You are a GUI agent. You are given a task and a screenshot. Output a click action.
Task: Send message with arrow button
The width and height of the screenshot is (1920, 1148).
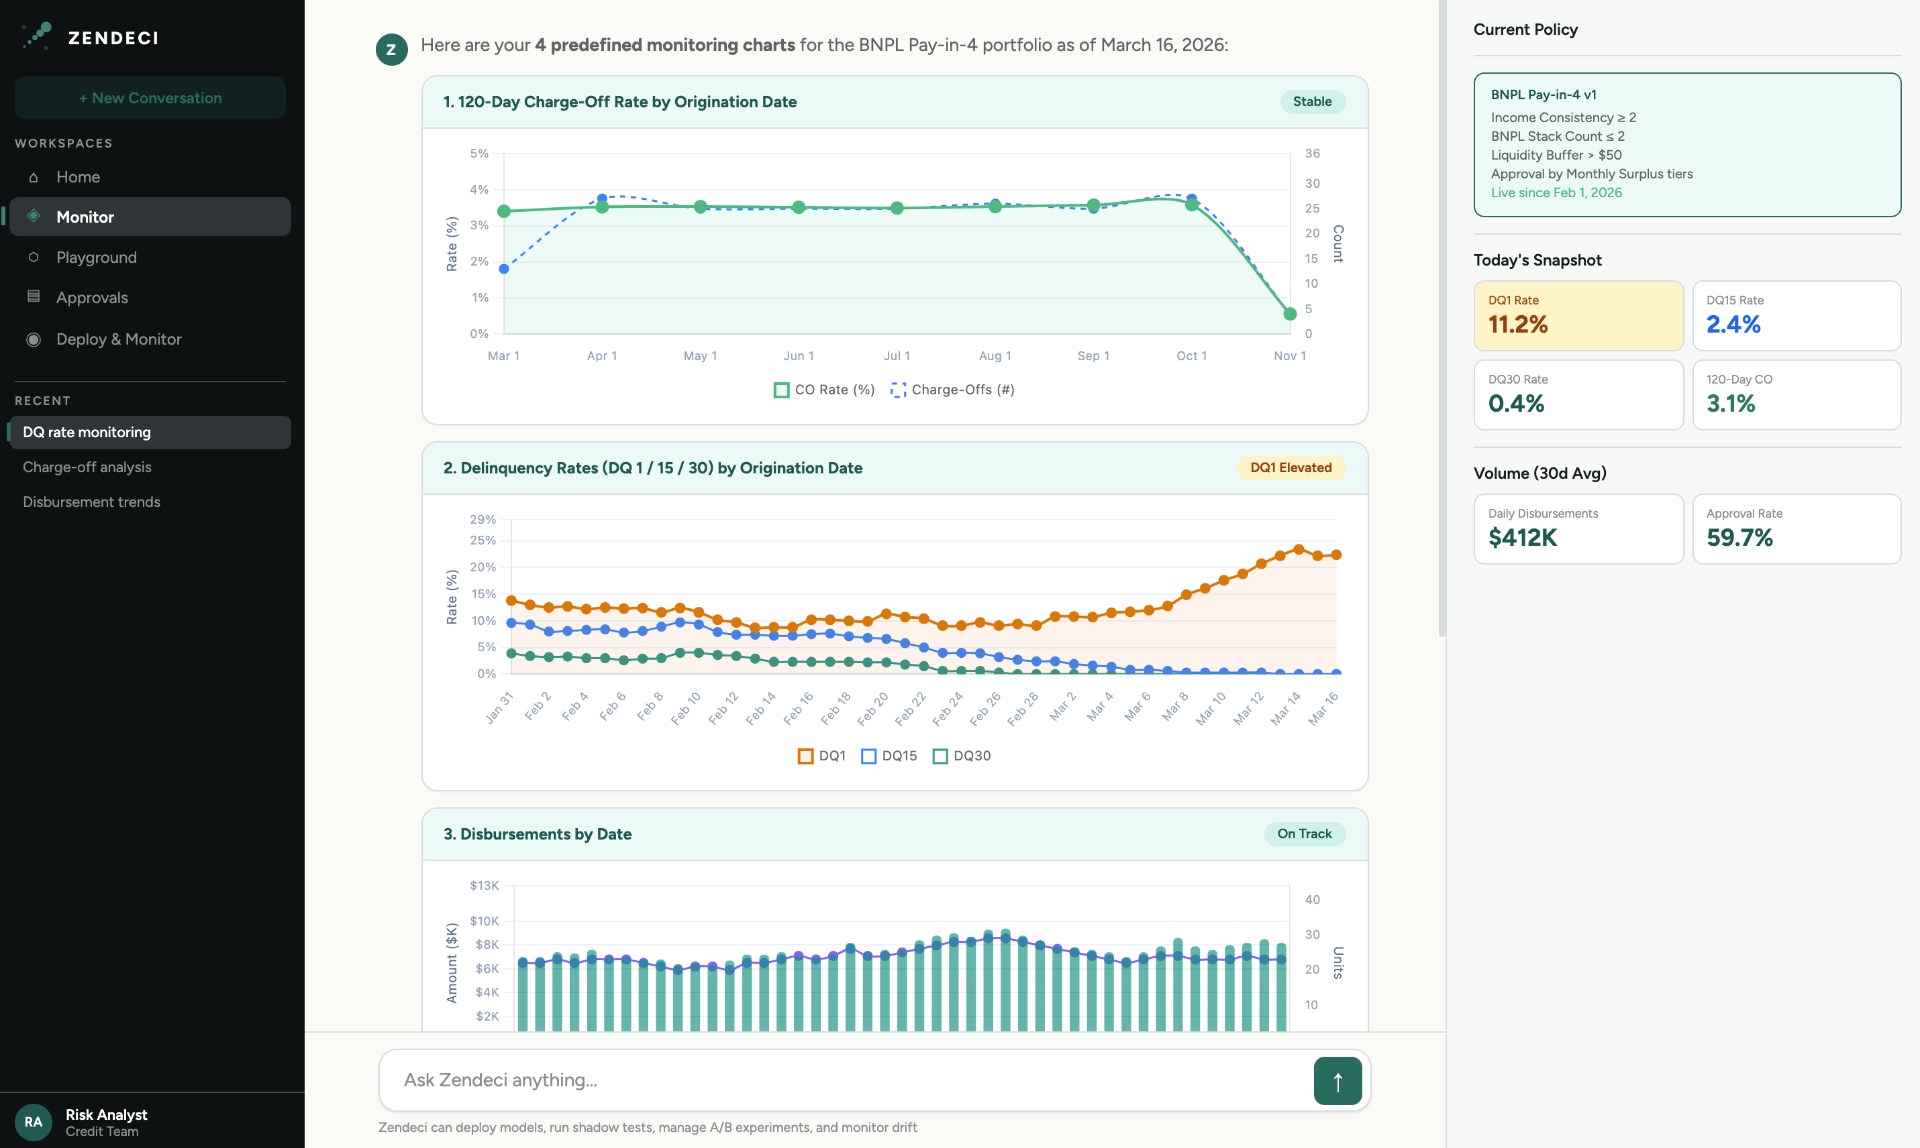point(1337,1081)
